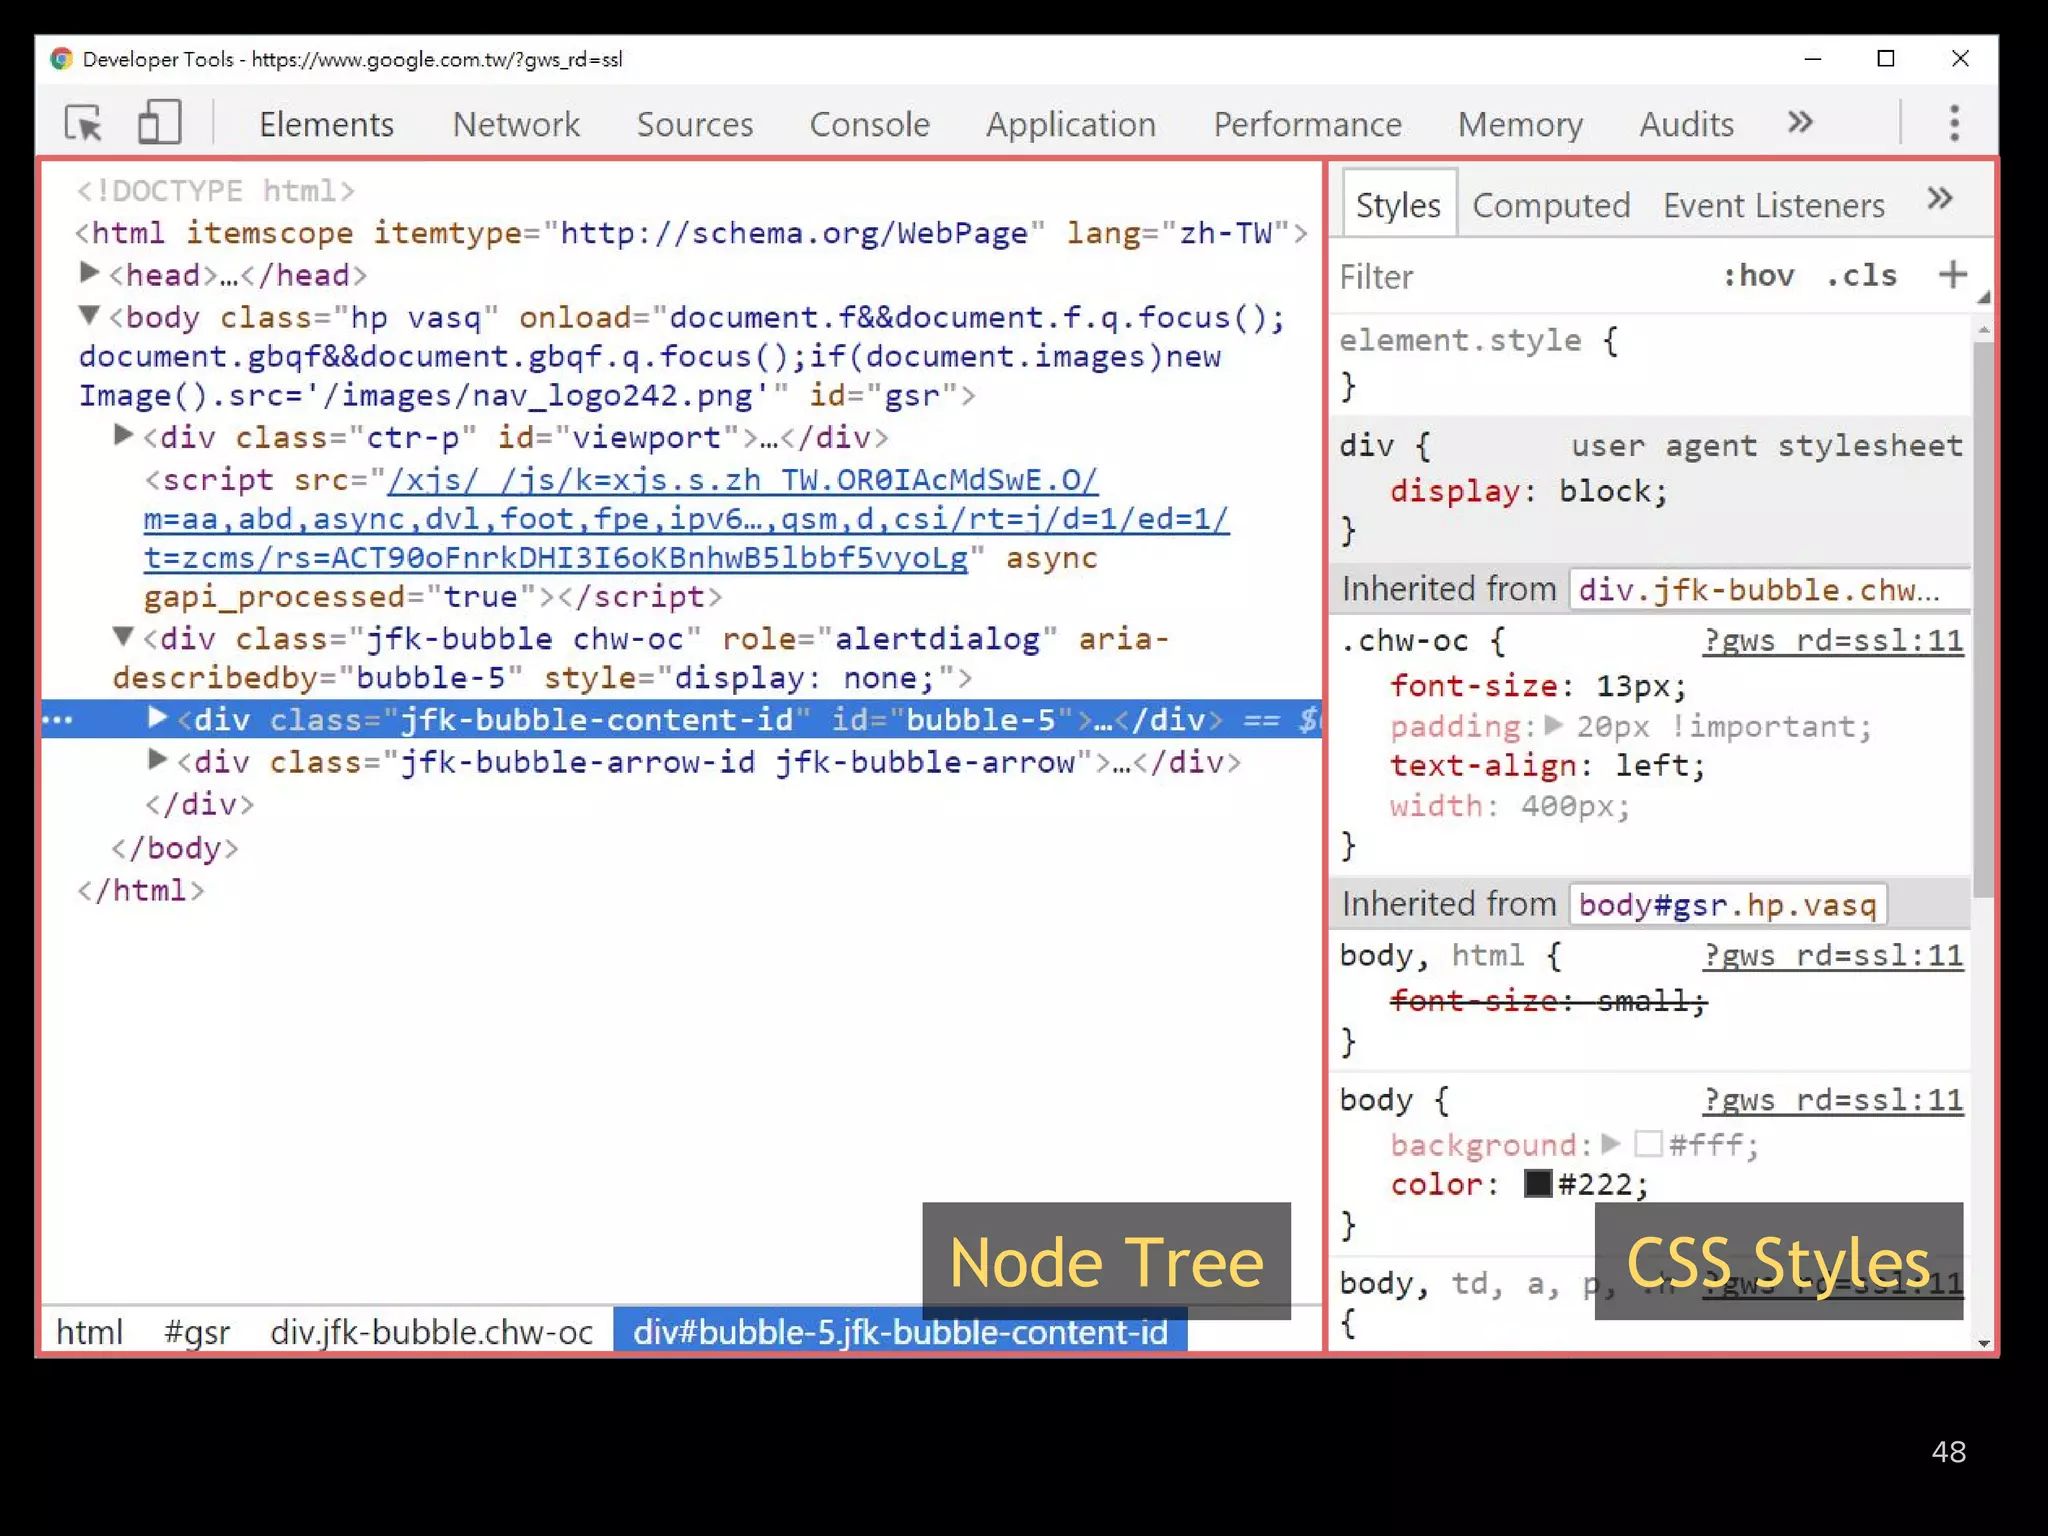Click the ellipsis beside selected bubble-5 node

tap(58, 719)
